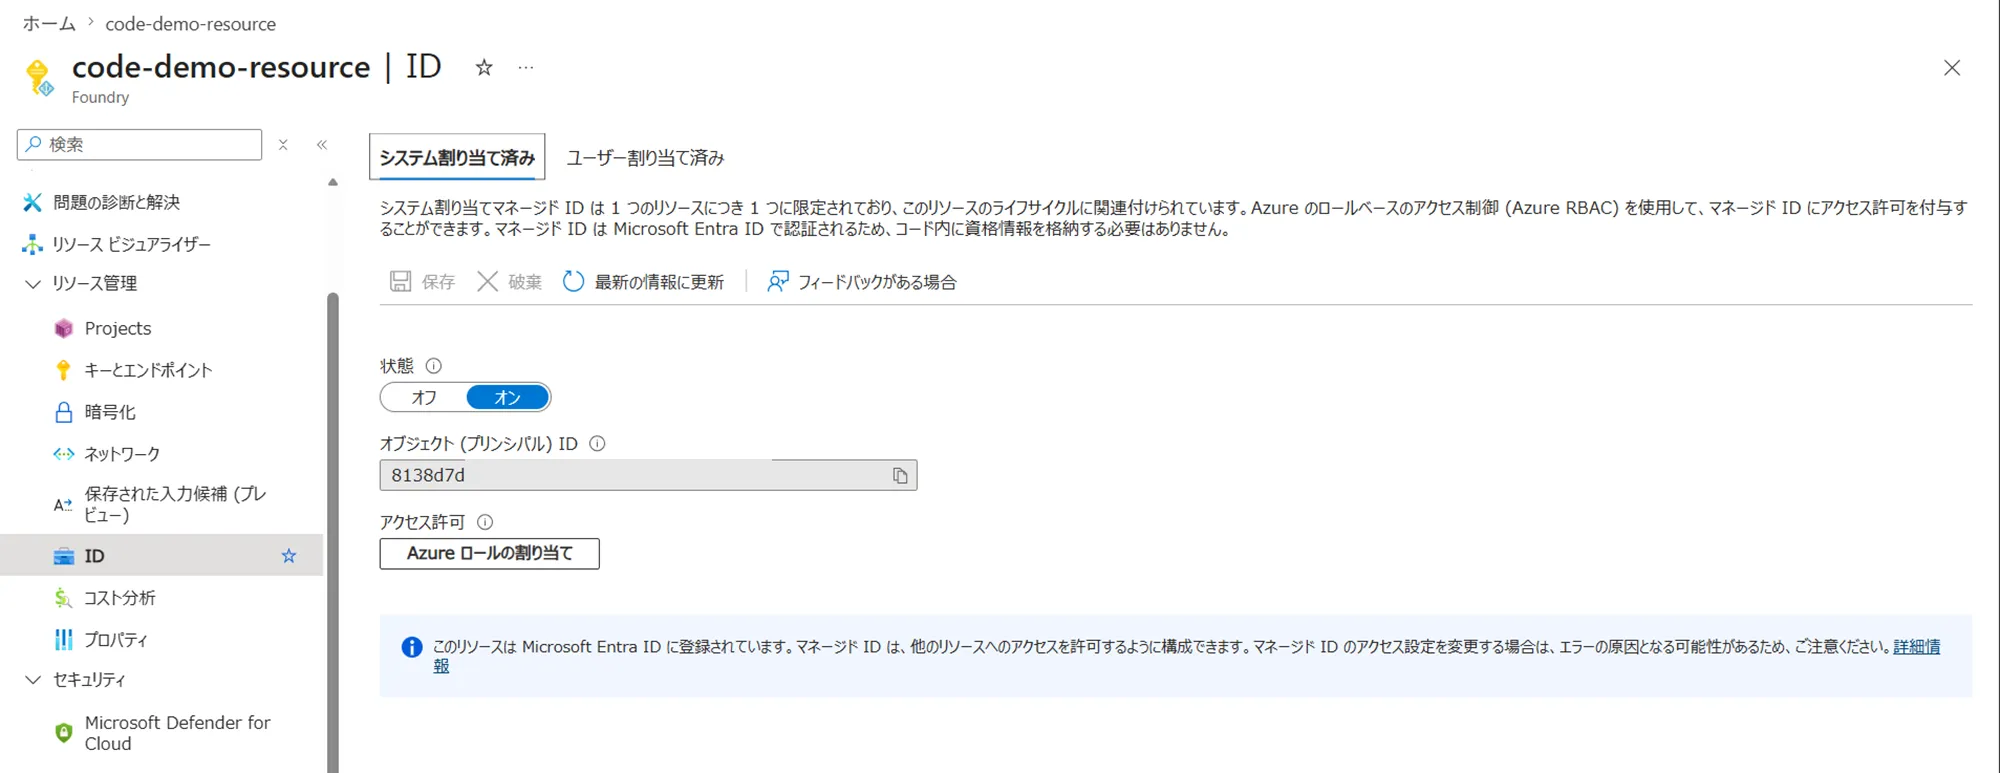Click the sidebar scrollbar up arrow
Image resolution: width=2000 pixels, height=773 pixels.
click(333, 182)
